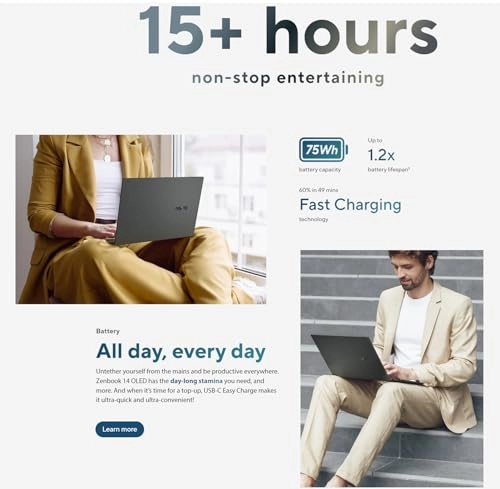This screenshot has width=500, height=489.
Task: Click the 'technology' caption under Fast Charging
Action: [313, 219]
